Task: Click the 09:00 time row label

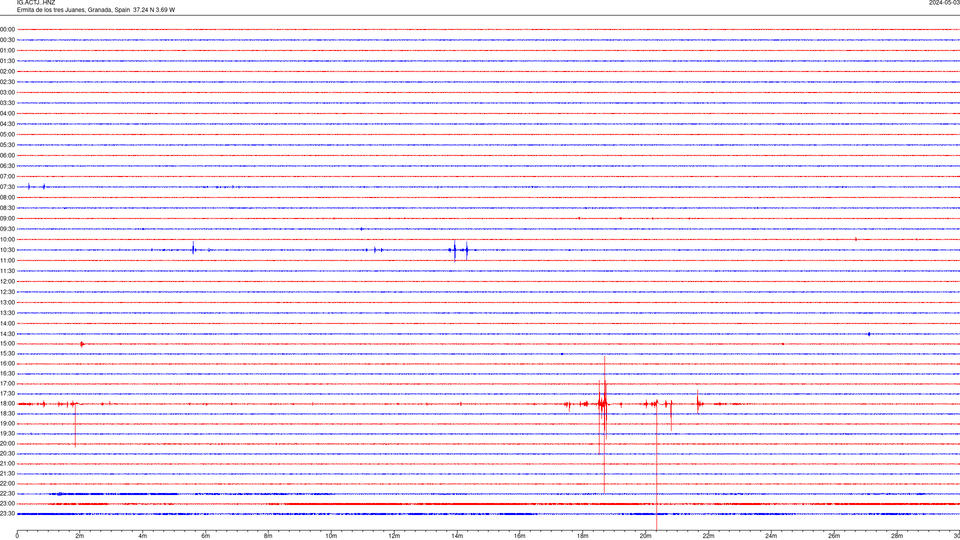Action: [7, 219]
